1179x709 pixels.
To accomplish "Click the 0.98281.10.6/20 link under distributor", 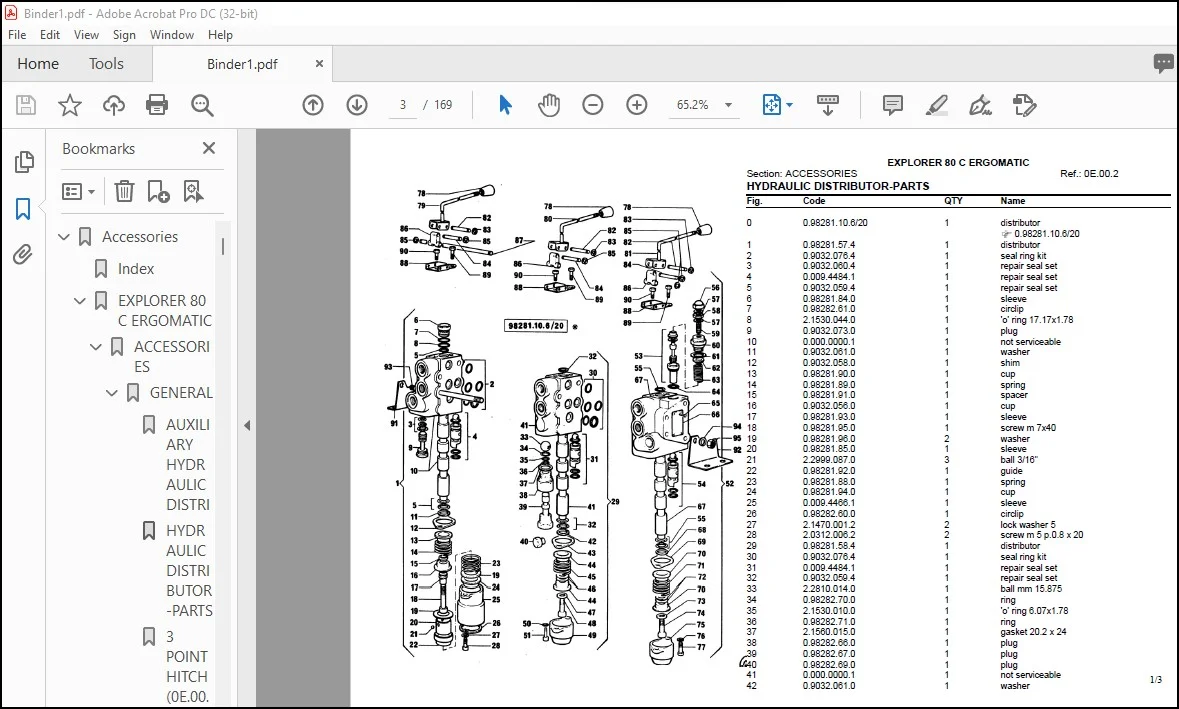I will coord(1047,234).
